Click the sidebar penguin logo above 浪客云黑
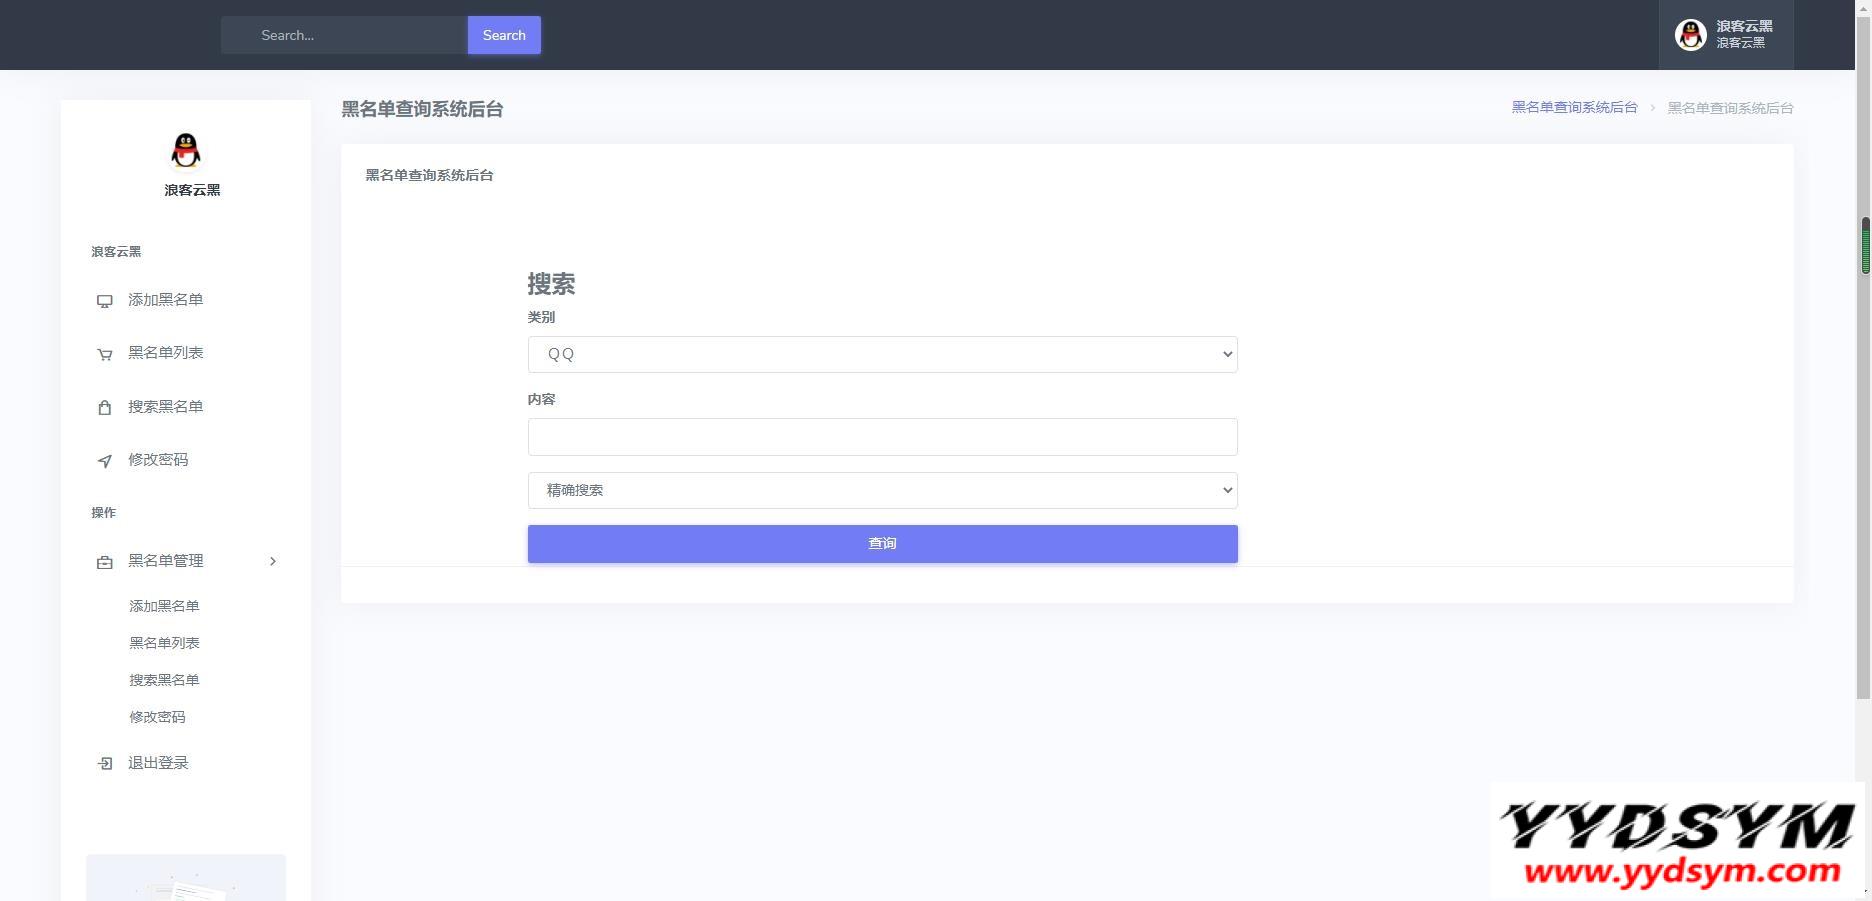 click(x=186, y=151)
